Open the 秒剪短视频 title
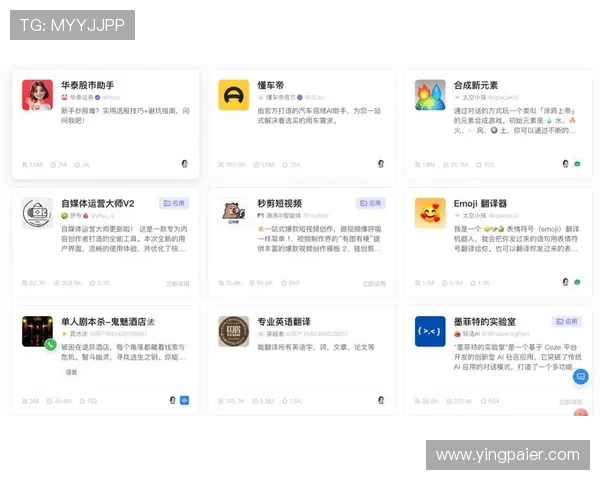600x480 pixels. [x=279, y=203]
